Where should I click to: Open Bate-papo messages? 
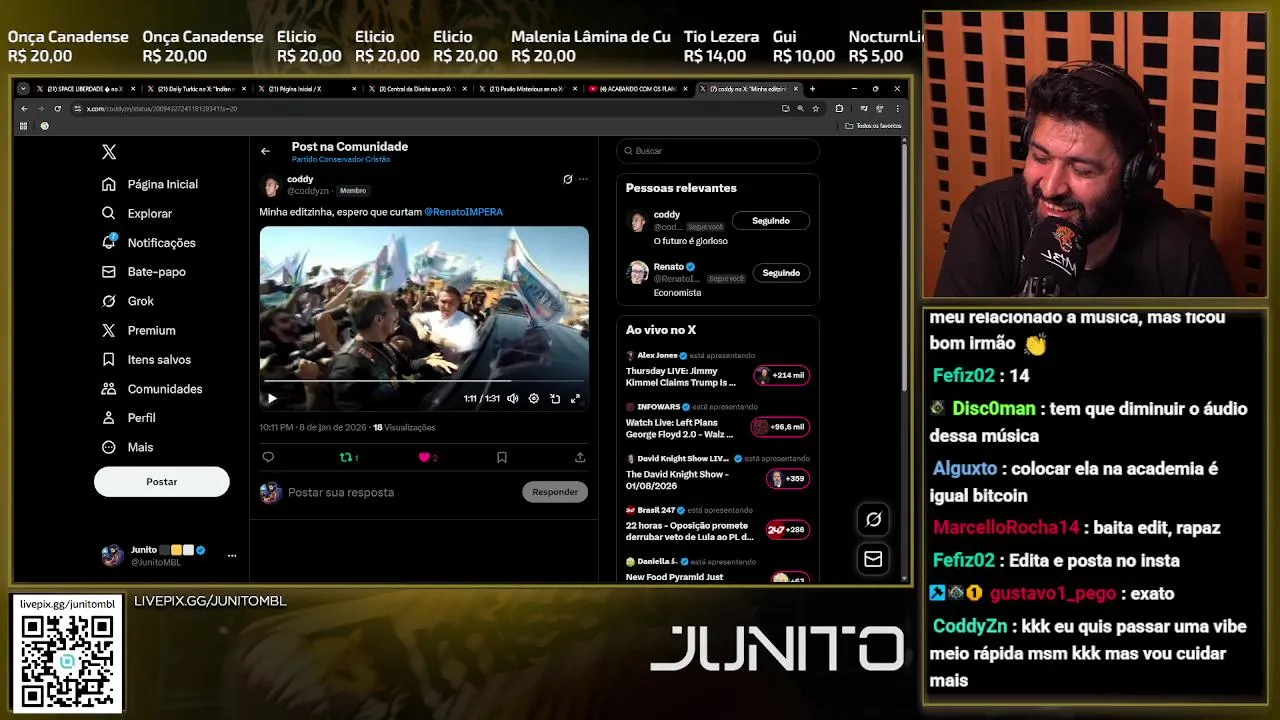point(143,271)
